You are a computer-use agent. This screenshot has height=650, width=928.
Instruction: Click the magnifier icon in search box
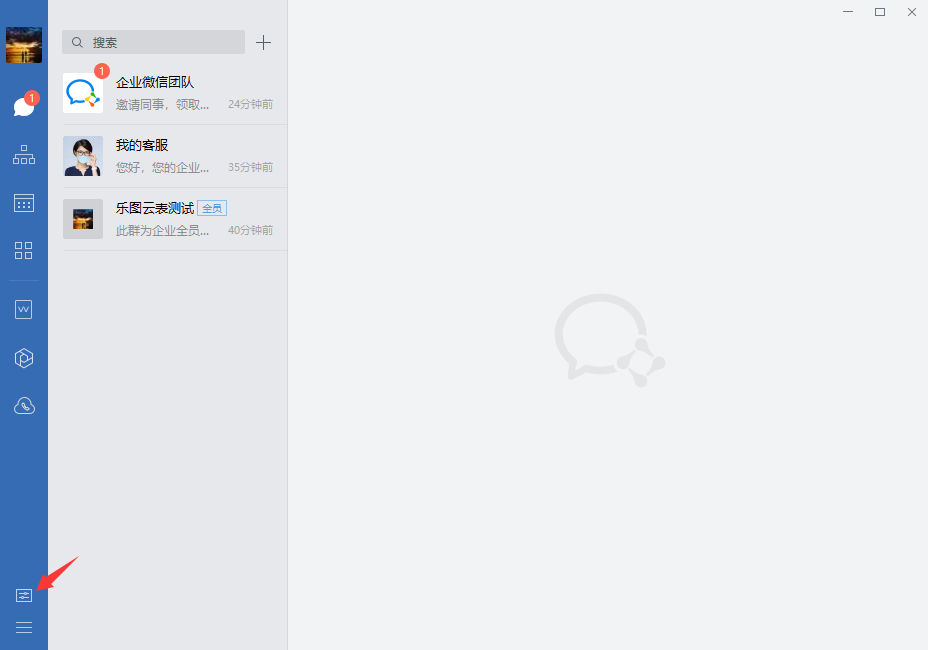[x=77, y=43]
